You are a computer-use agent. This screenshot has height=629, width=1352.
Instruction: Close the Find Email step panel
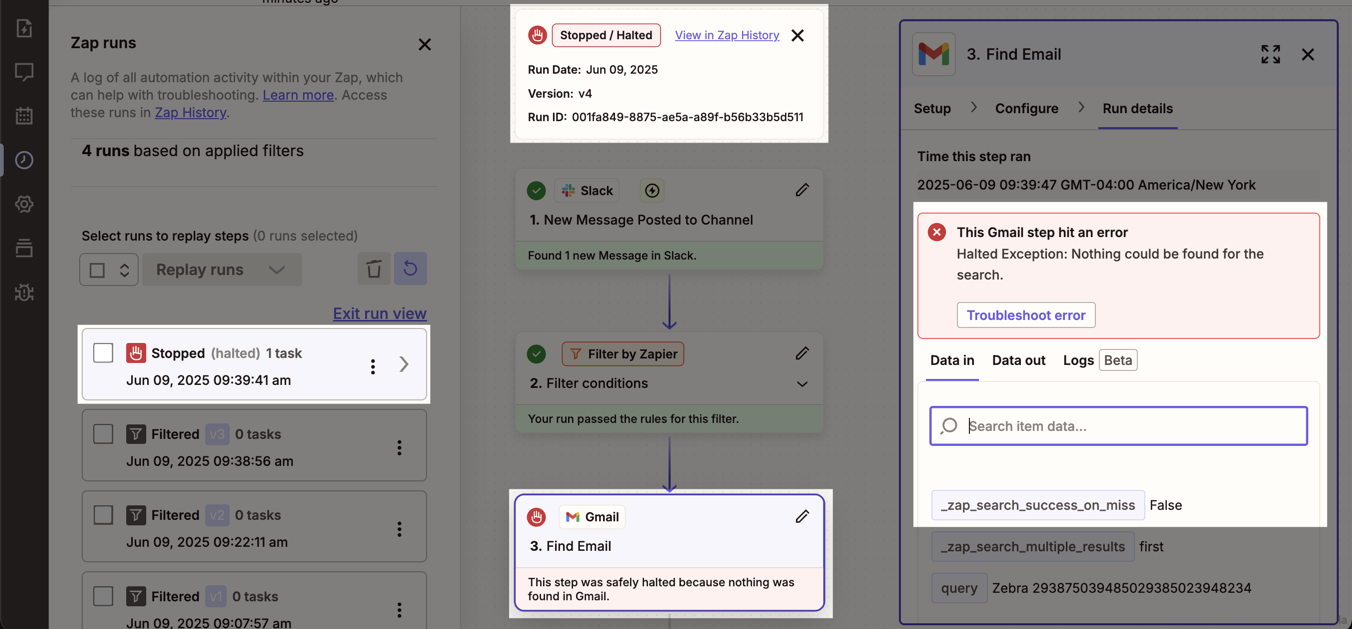coord(1308,54)
